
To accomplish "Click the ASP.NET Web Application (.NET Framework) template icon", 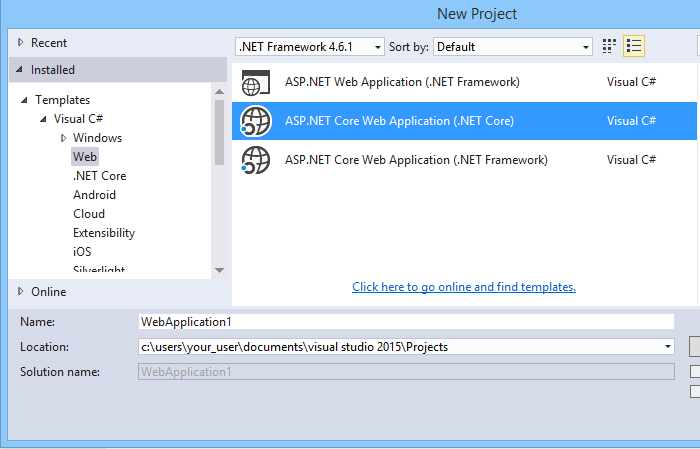I will [256, 83].
